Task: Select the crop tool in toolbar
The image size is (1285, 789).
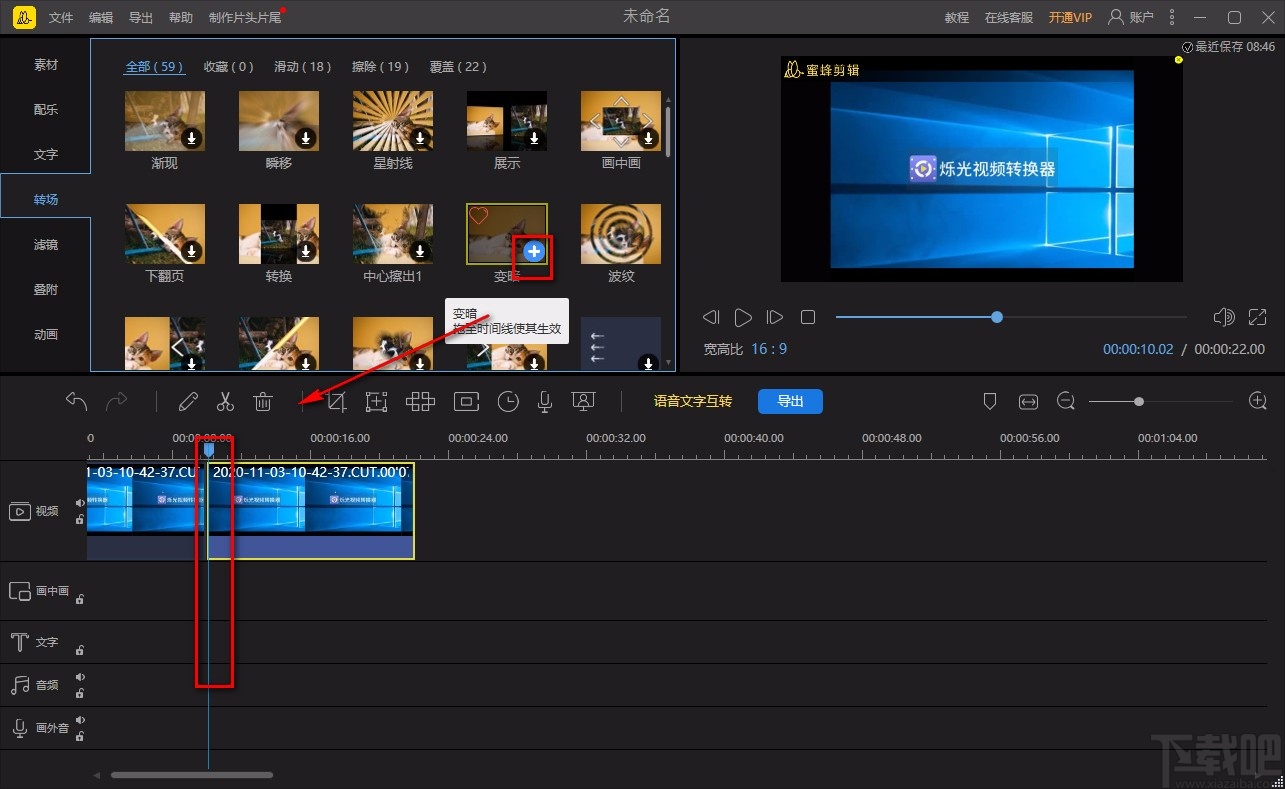Action: [337, 402]
